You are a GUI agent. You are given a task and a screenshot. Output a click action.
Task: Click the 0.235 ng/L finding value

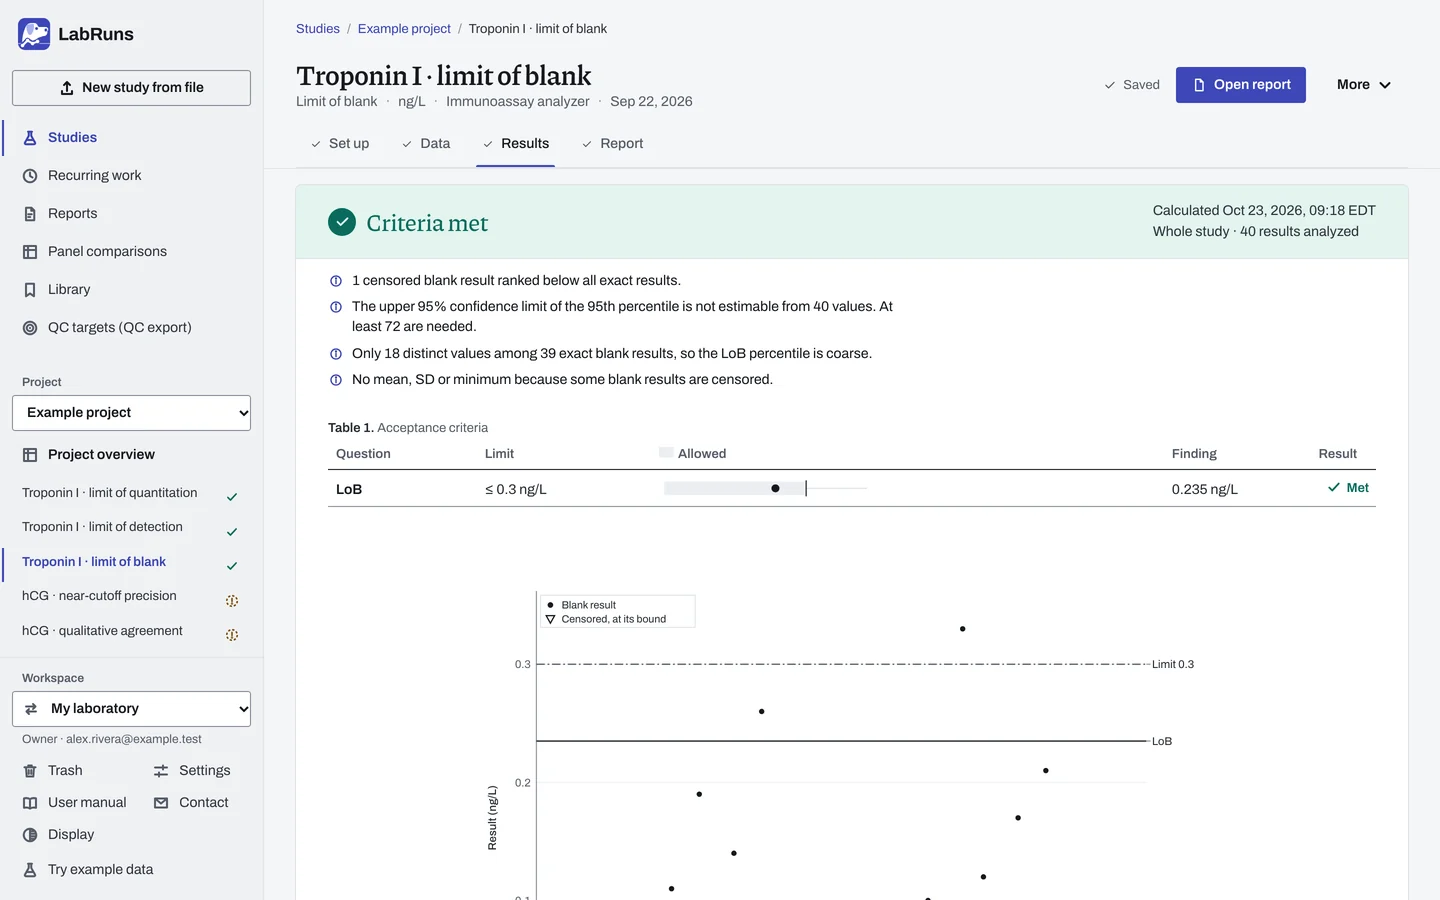(x=1205, y=490)
